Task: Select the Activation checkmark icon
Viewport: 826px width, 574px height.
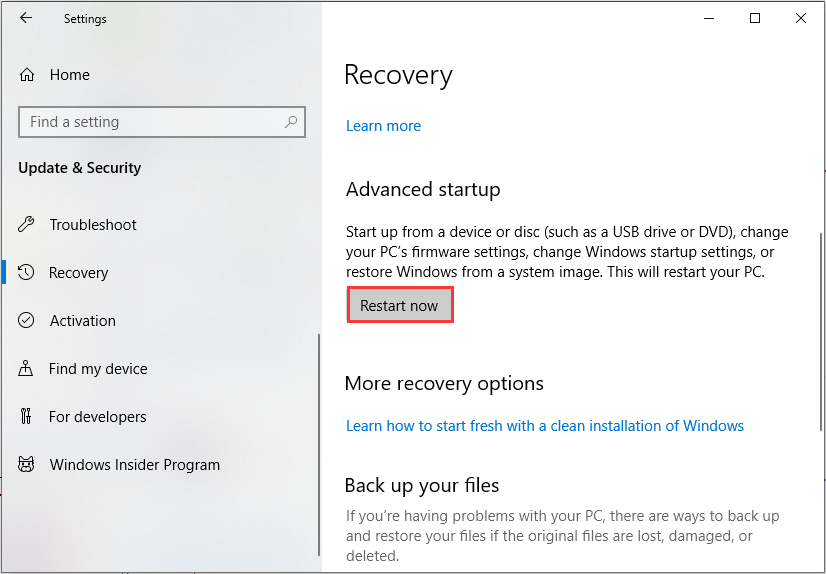Action: 27,321
